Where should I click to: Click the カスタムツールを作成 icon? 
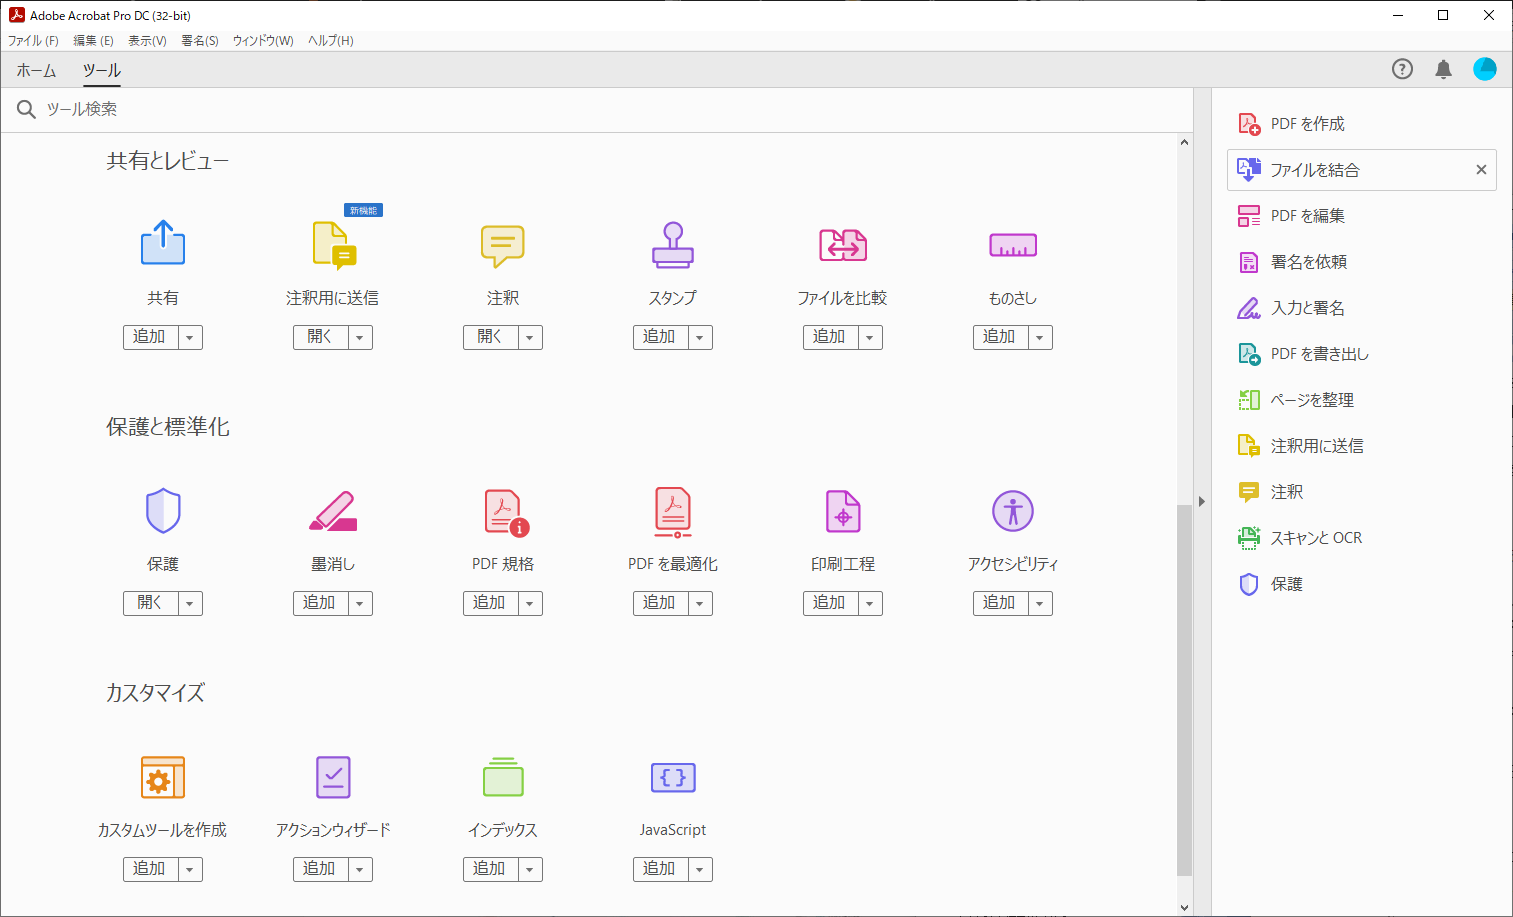(x=163, y=777)
